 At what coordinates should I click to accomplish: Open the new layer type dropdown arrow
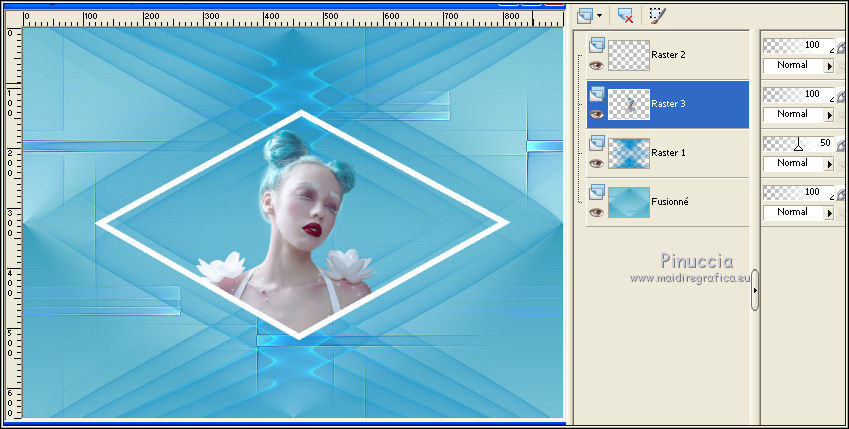599,16
